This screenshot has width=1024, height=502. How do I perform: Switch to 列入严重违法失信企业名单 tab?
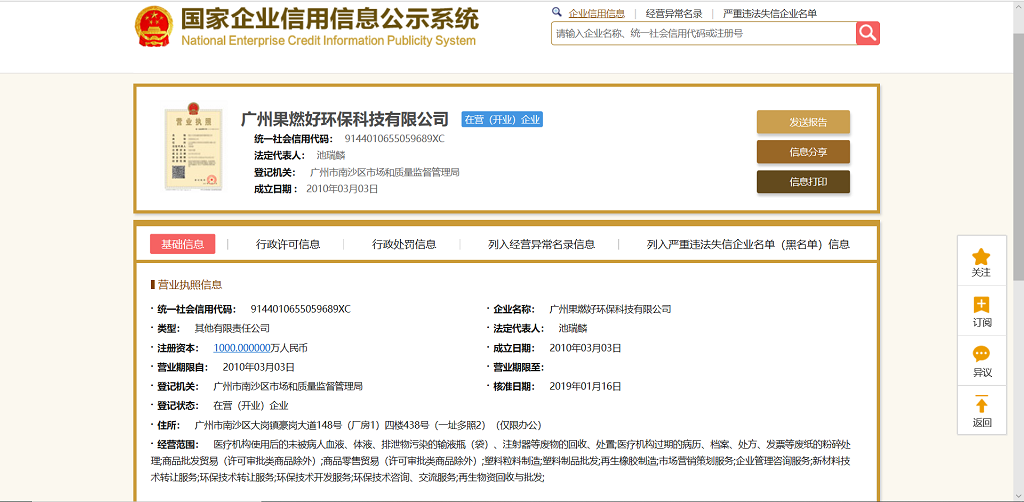coord(748,244)
